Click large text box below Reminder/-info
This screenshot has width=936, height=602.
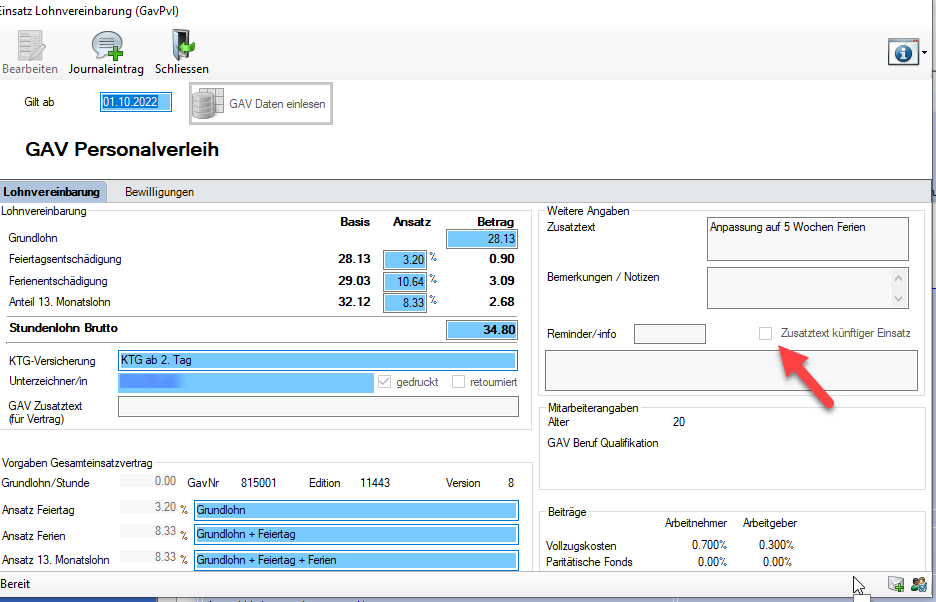pos(731,370)
